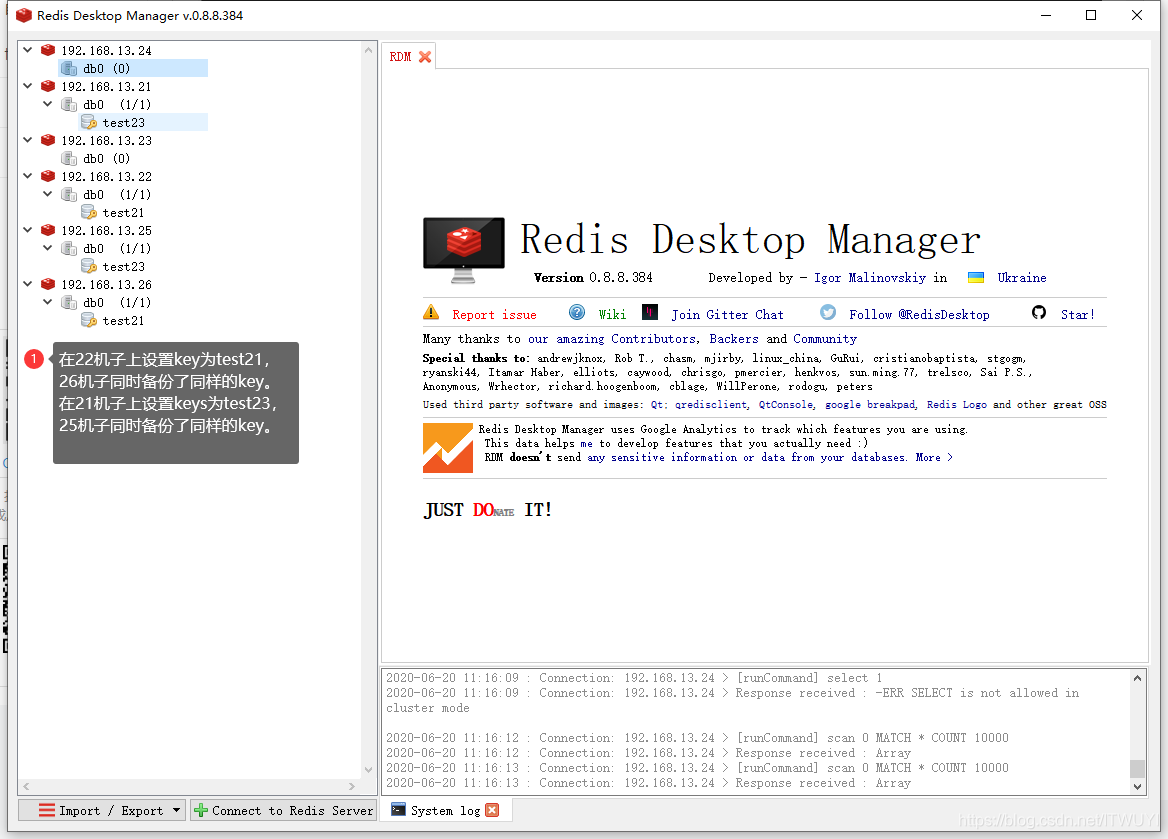Screen dimensions: 1168x839
Task: Click the Redis Desktop Manager monitor logo
Action: point(464,250)
